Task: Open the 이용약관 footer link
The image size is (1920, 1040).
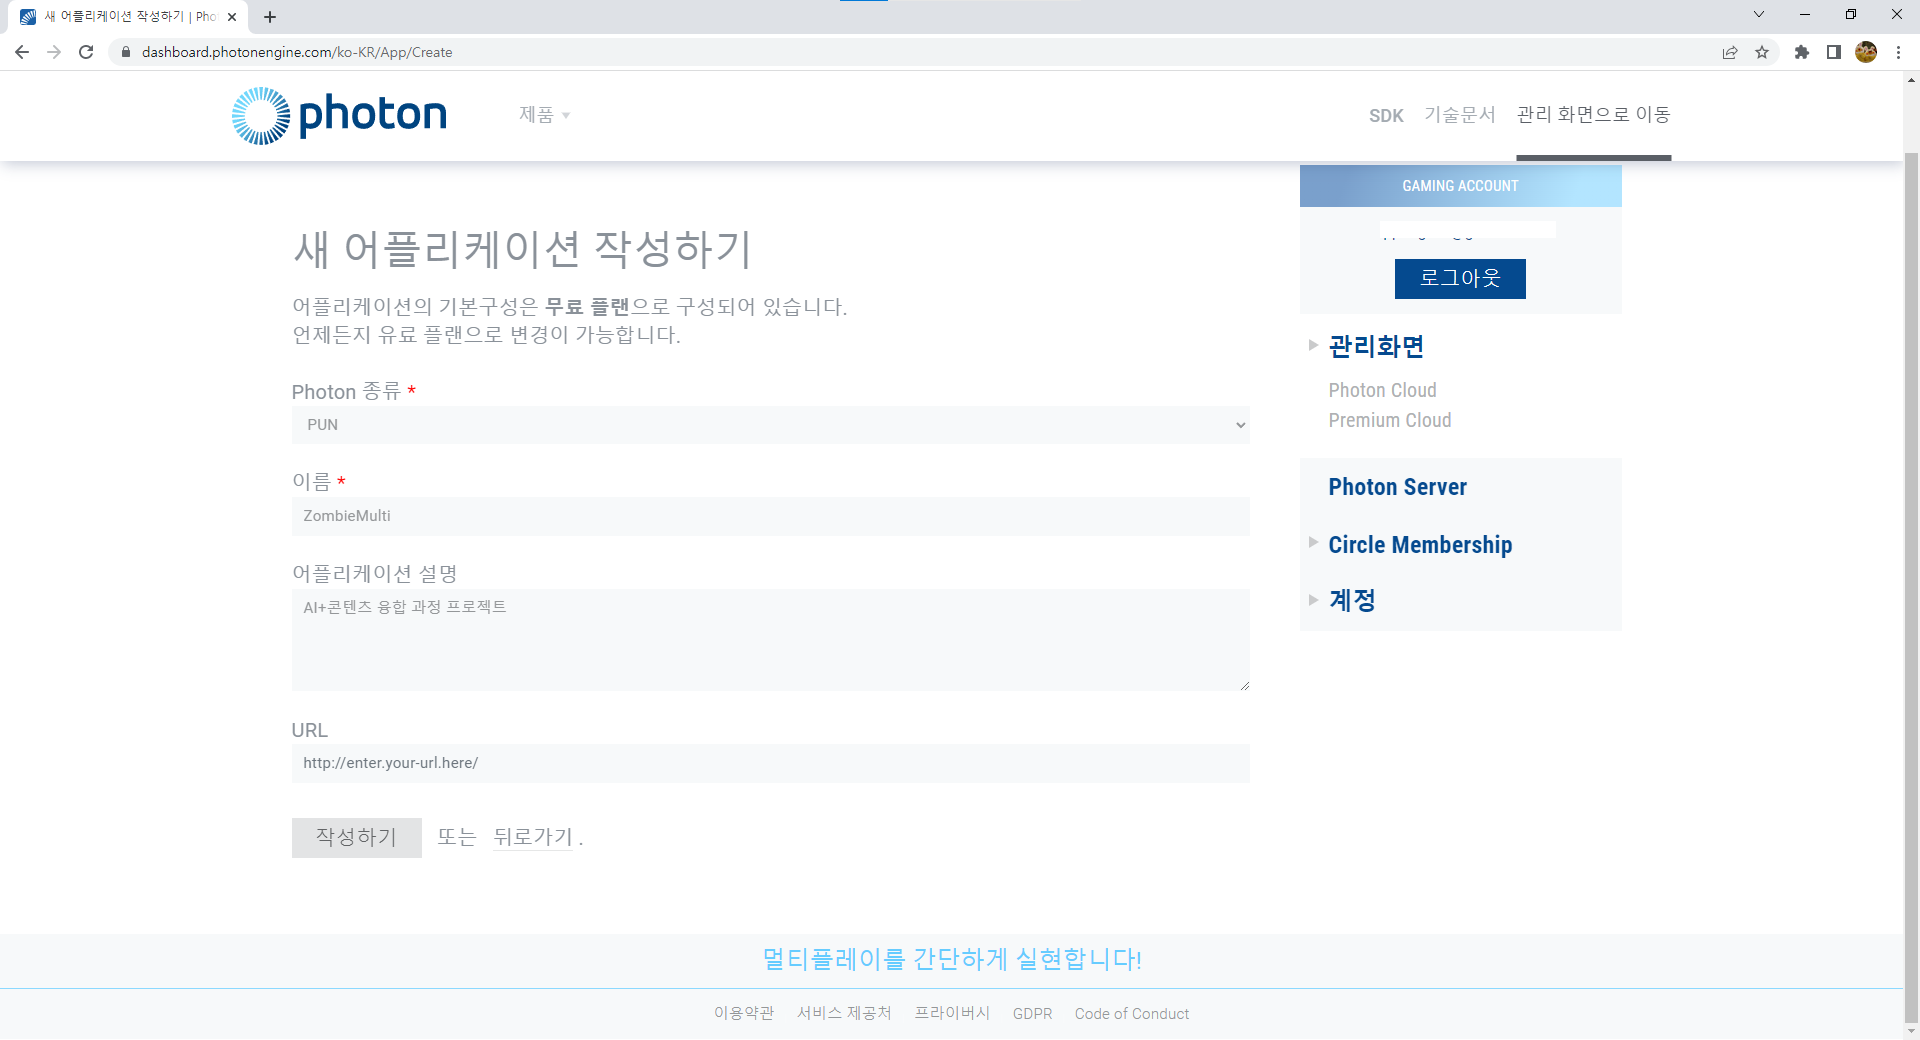Action: pos(744,1013)
